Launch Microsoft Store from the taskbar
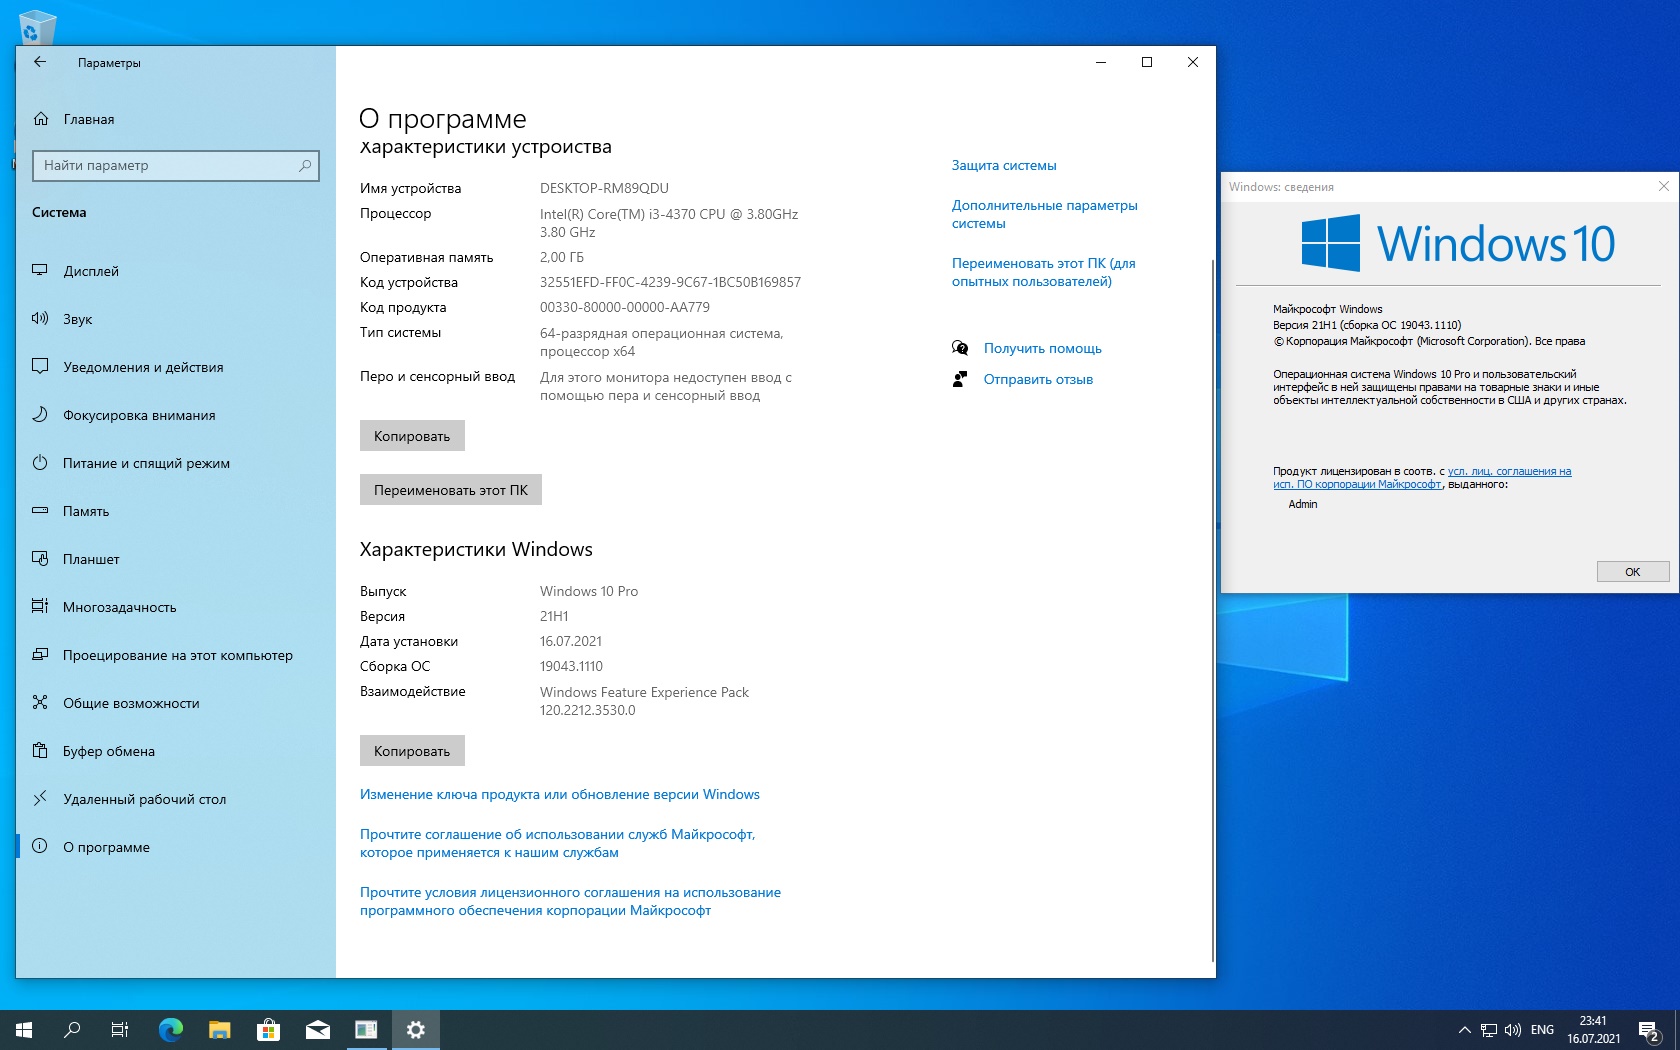Image resolution: width=1680 pixels, height=1050 pixels. point(268,1030)
